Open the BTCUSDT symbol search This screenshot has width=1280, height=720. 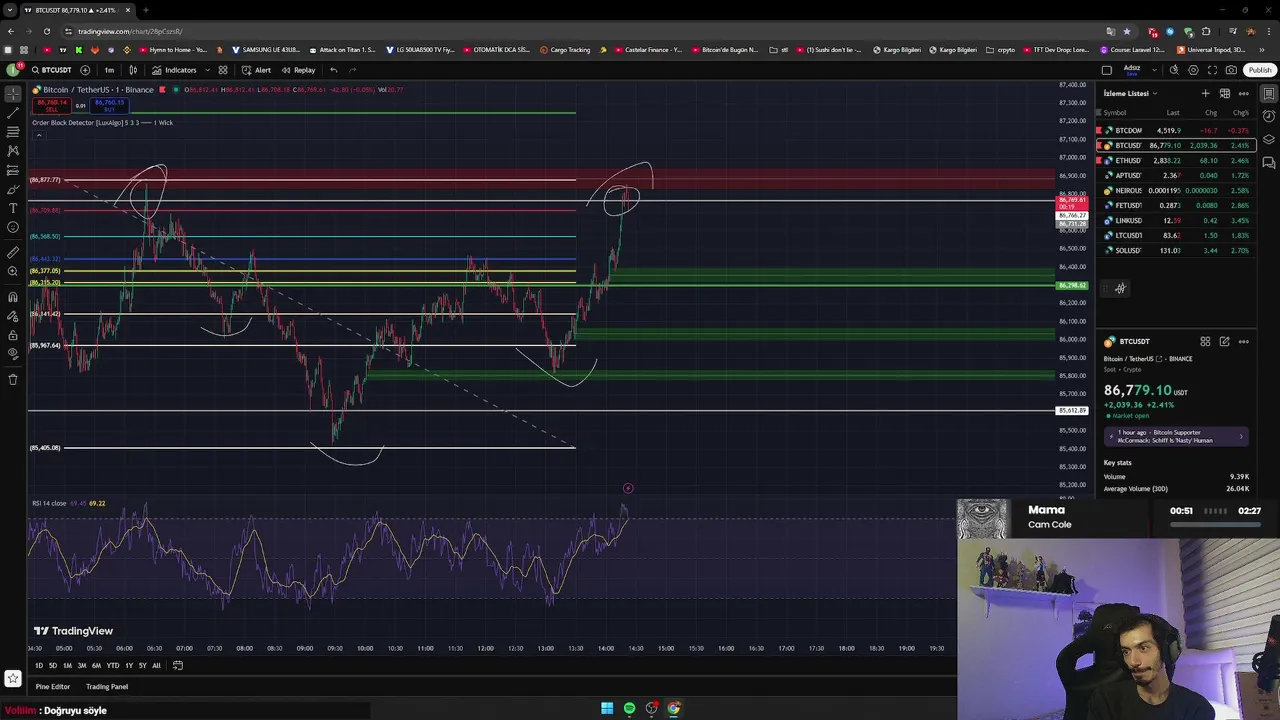(51, 70)
